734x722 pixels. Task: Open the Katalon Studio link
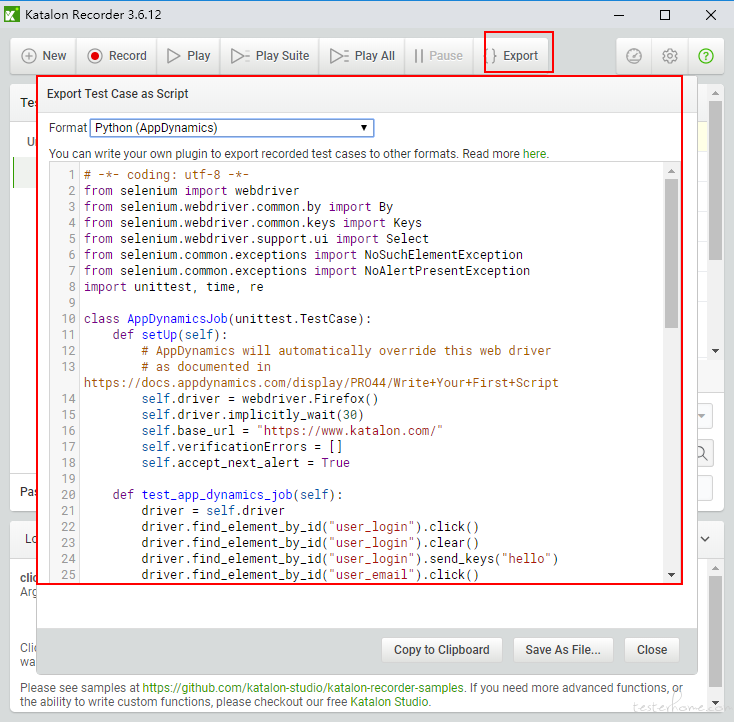(x=389, y=701)
